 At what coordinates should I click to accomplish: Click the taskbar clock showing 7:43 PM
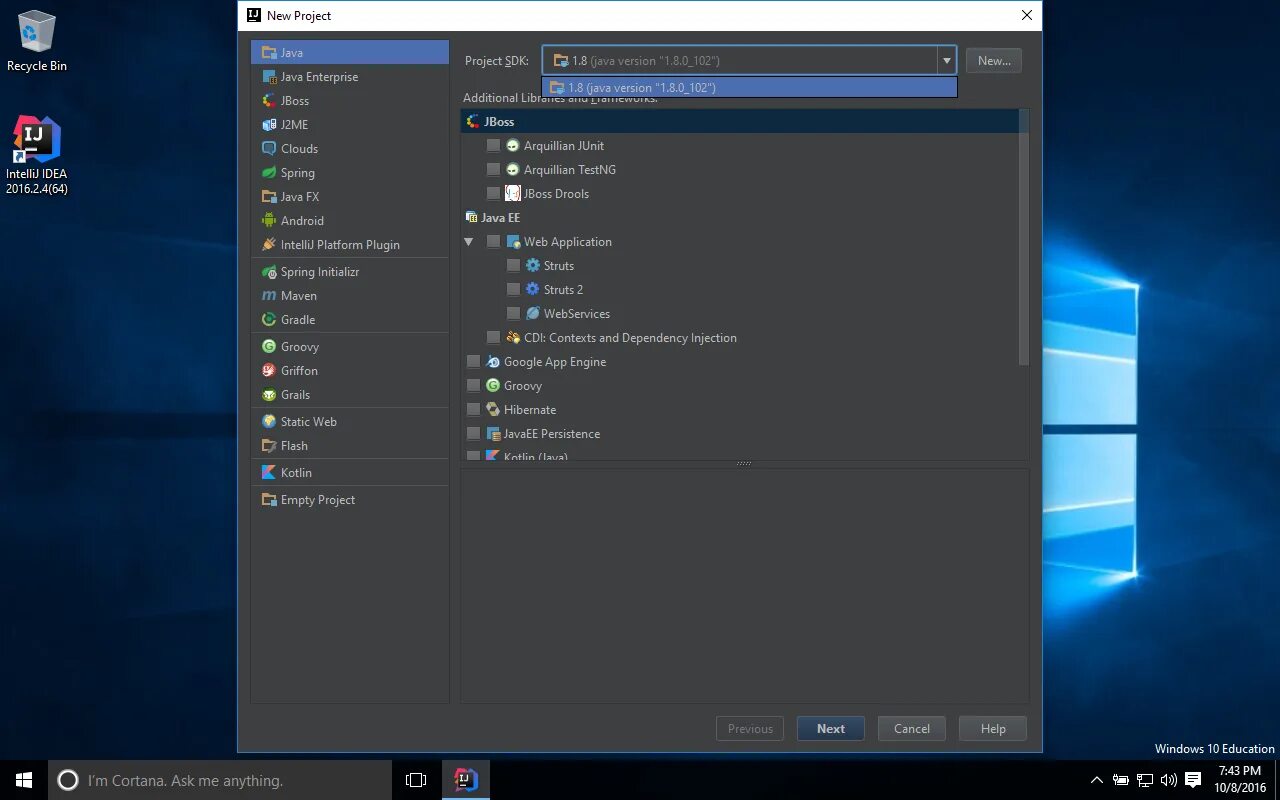(1240, 780)
